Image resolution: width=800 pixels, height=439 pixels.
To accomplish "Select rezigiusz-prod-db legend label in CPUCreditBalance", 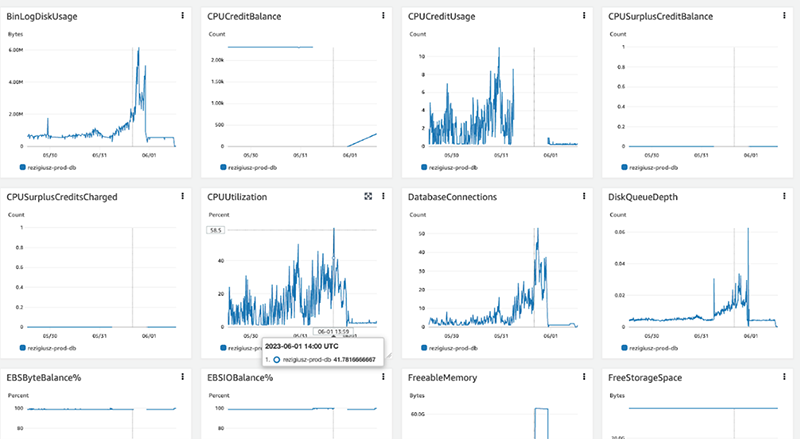I will tap(252, 167).
